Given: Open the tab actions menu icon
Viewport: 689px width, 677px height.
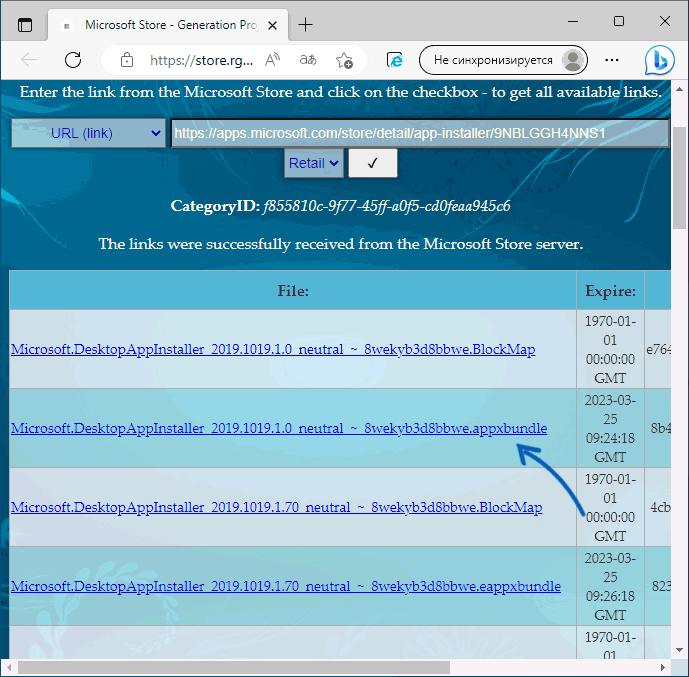Looking at the screenshot, I should coord(25,24).
